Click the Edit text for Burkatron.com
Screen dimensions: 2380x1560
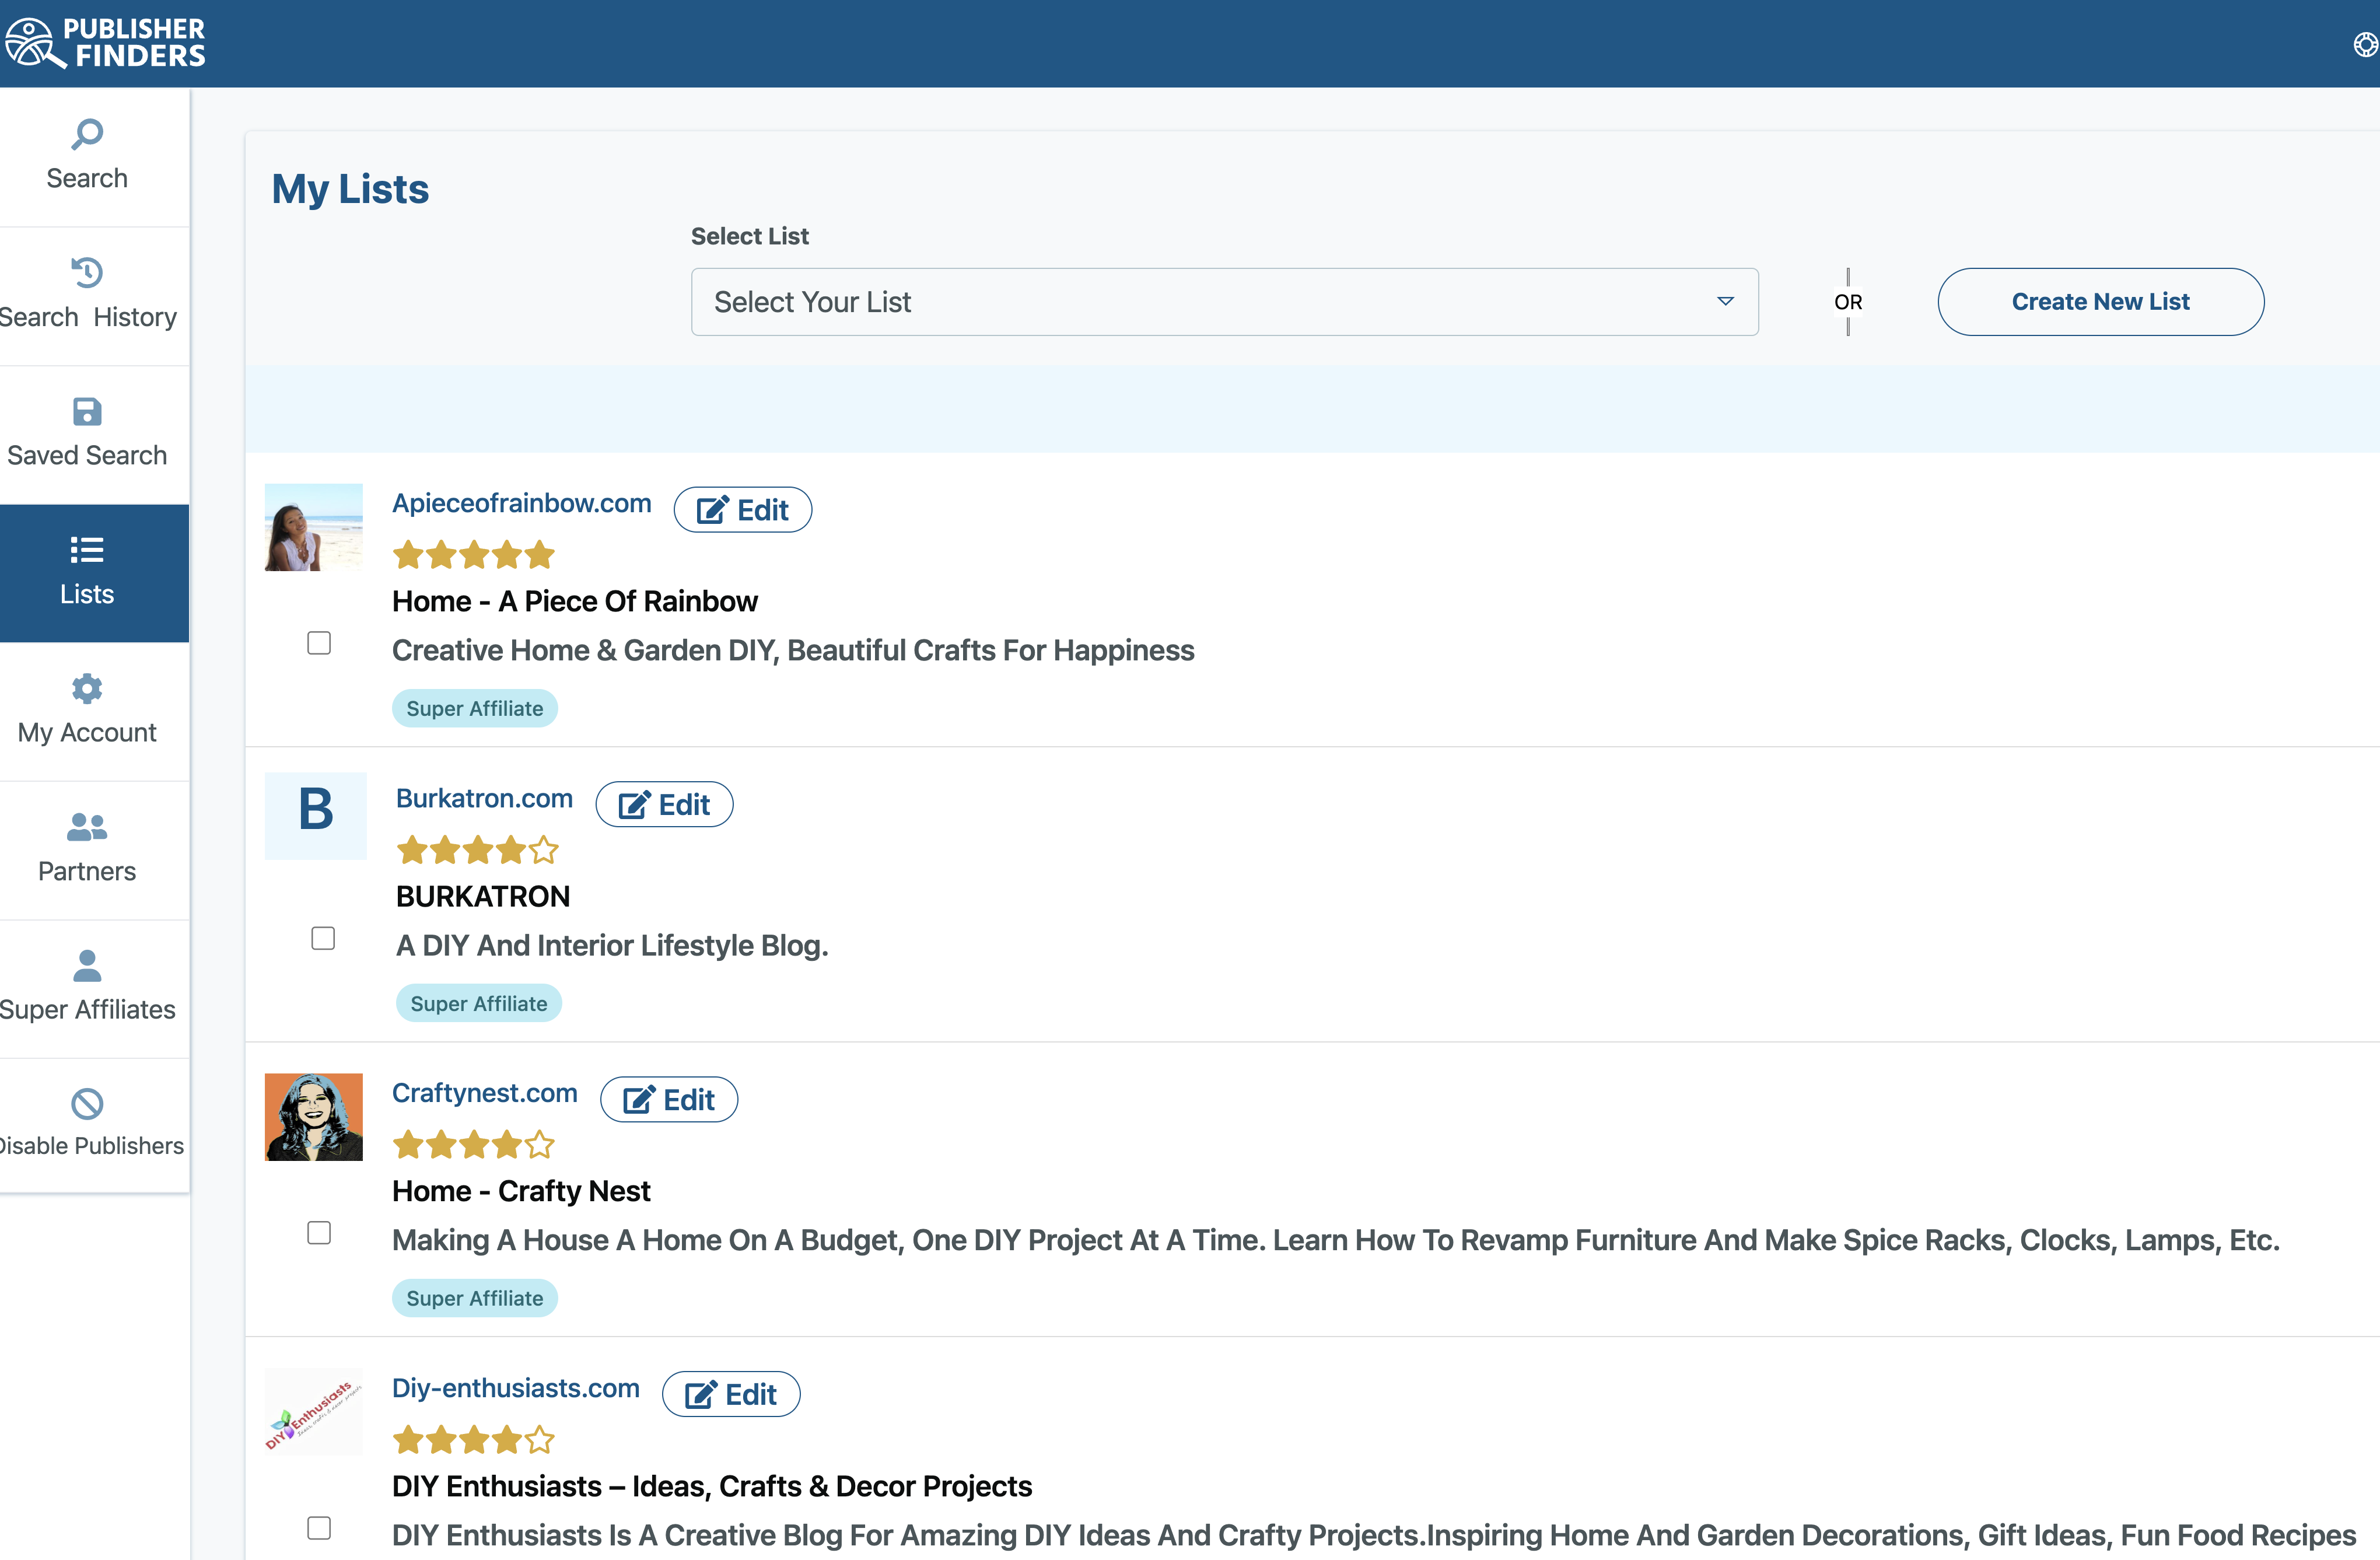(685, 805)
